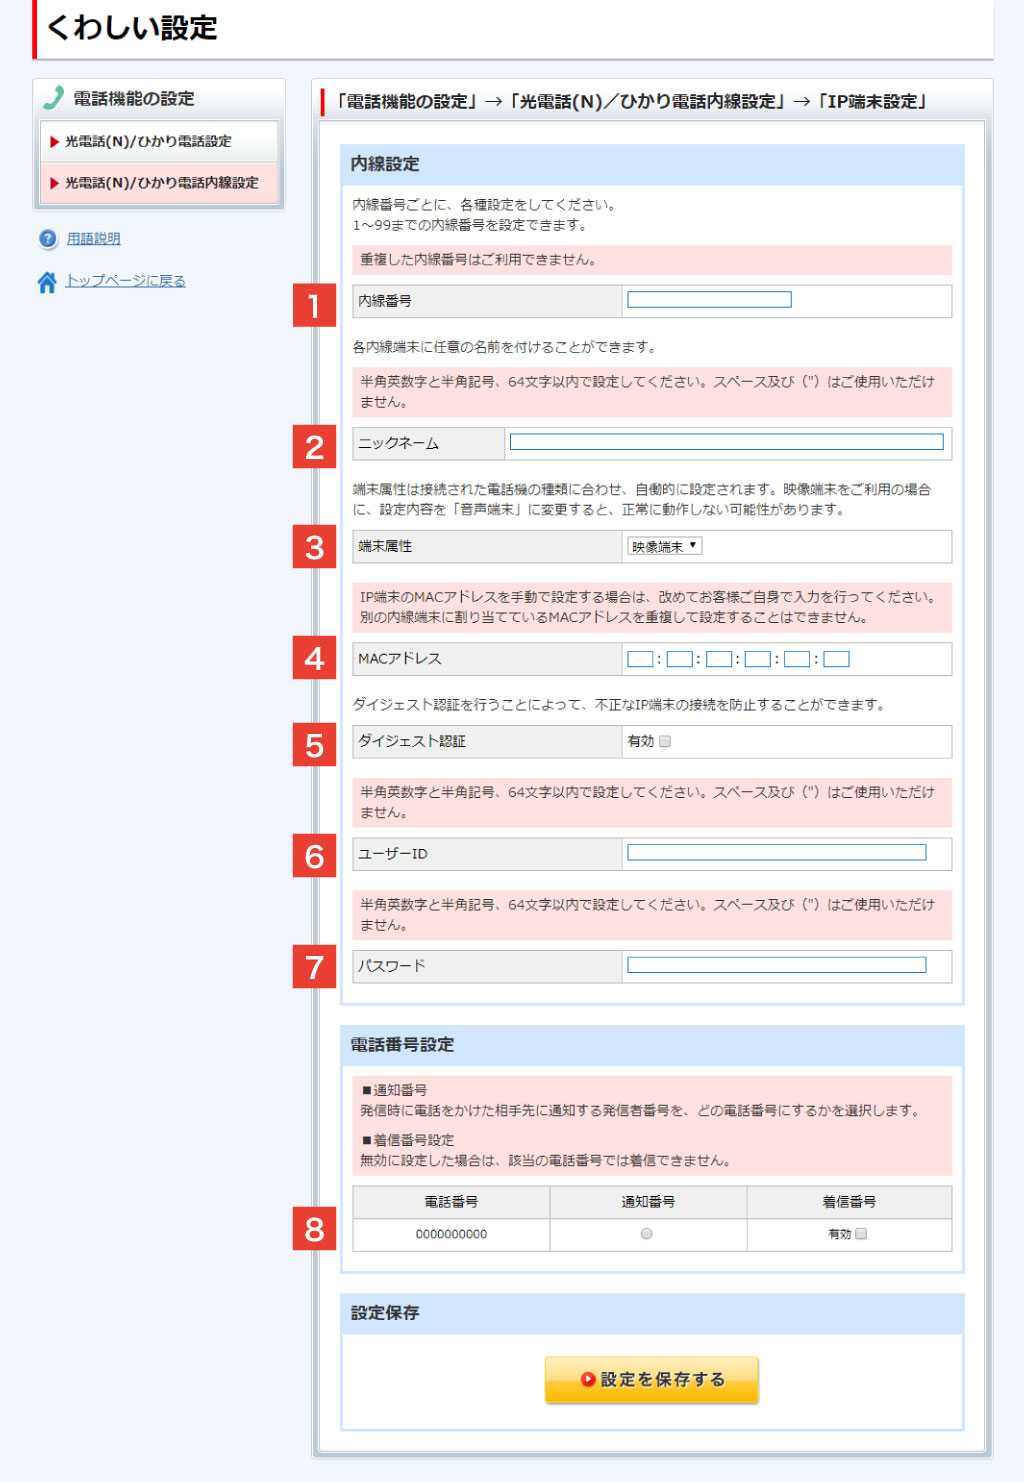Click the green phone icon in sidebar header
1024x1482 pixels.
[x=54, y=98]
